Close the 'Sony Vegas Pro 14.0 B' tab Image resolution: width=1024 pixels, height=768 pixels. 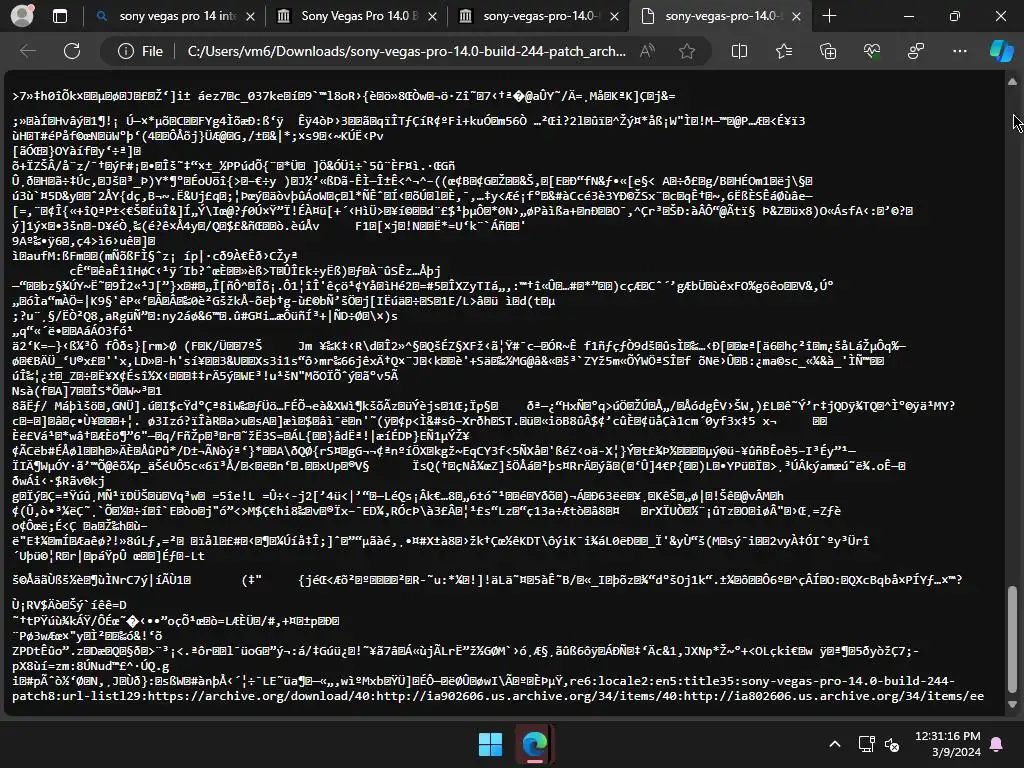pyautogui.click(x=432, y=17)
